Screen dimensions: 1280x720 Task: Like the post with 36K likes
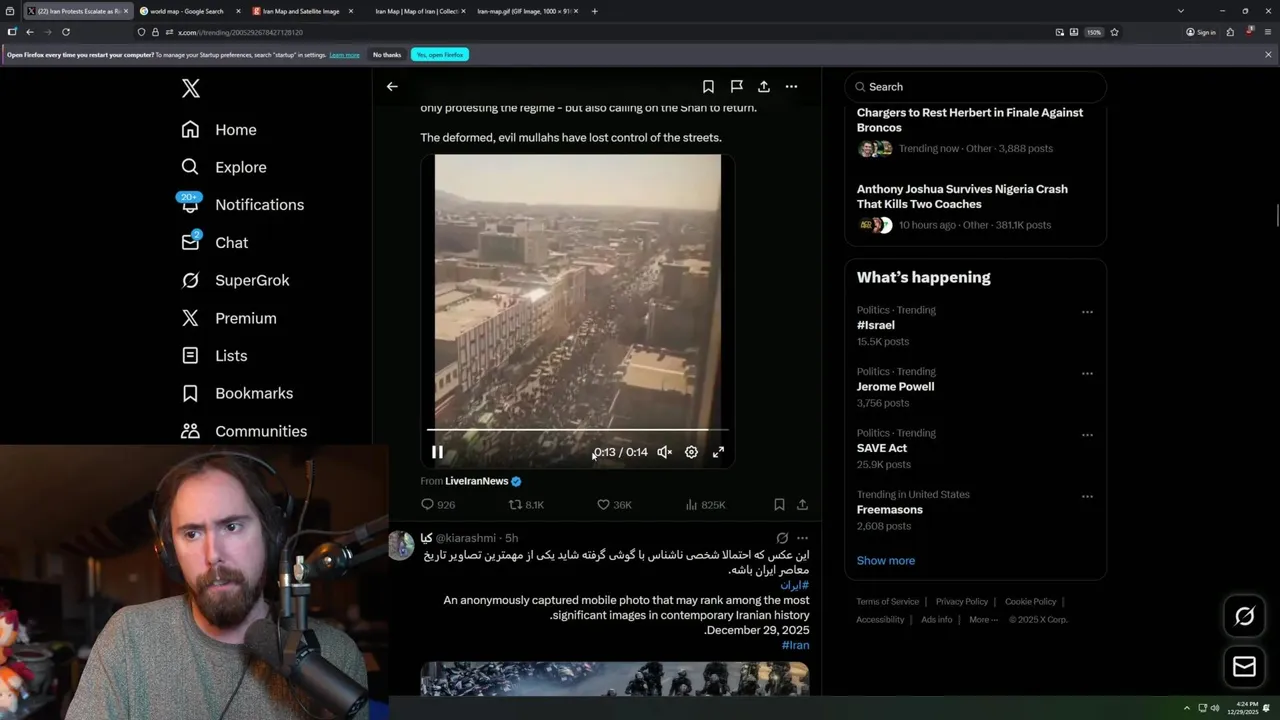coord(614,505)
